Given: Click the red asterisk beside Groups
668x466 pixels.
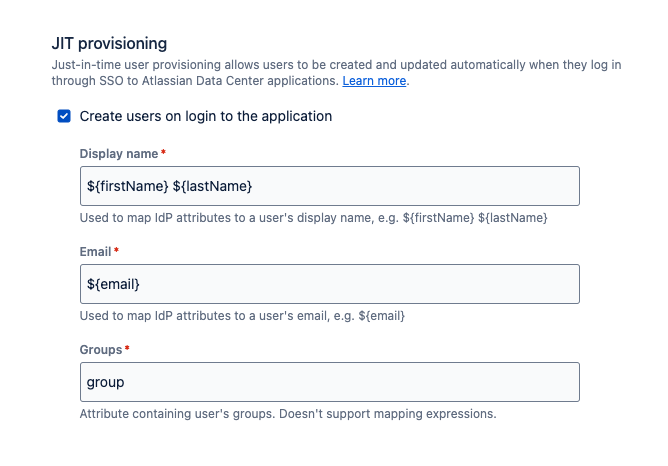Looking at the screenshot, I should click(x=127, y=349).
